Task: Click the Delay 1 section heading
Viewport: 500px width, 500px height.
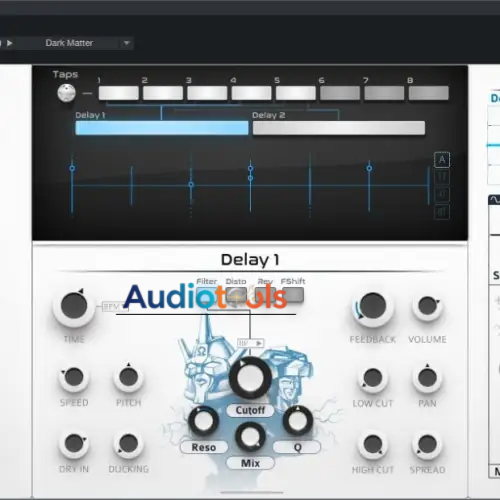Action: coord(250,260)
